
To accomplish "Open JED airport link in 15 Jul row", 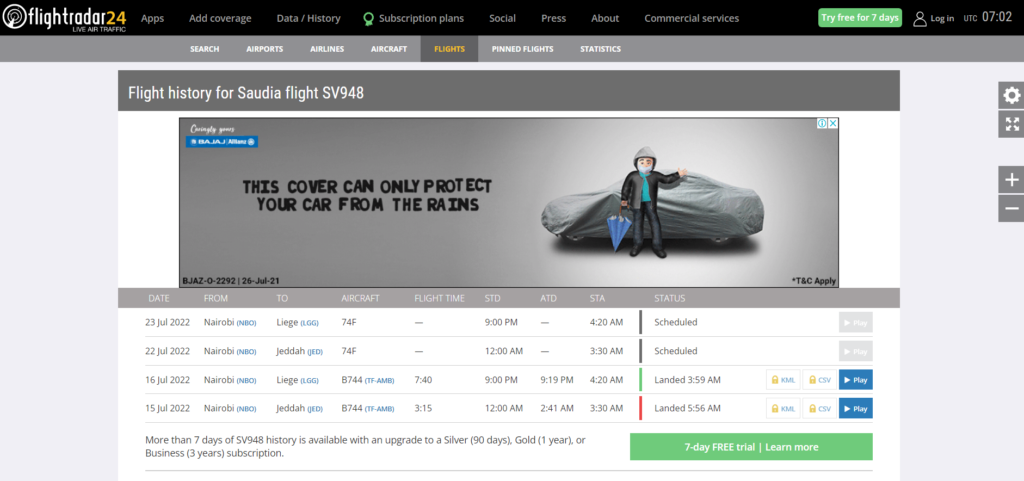I will (x=315, y=409).
